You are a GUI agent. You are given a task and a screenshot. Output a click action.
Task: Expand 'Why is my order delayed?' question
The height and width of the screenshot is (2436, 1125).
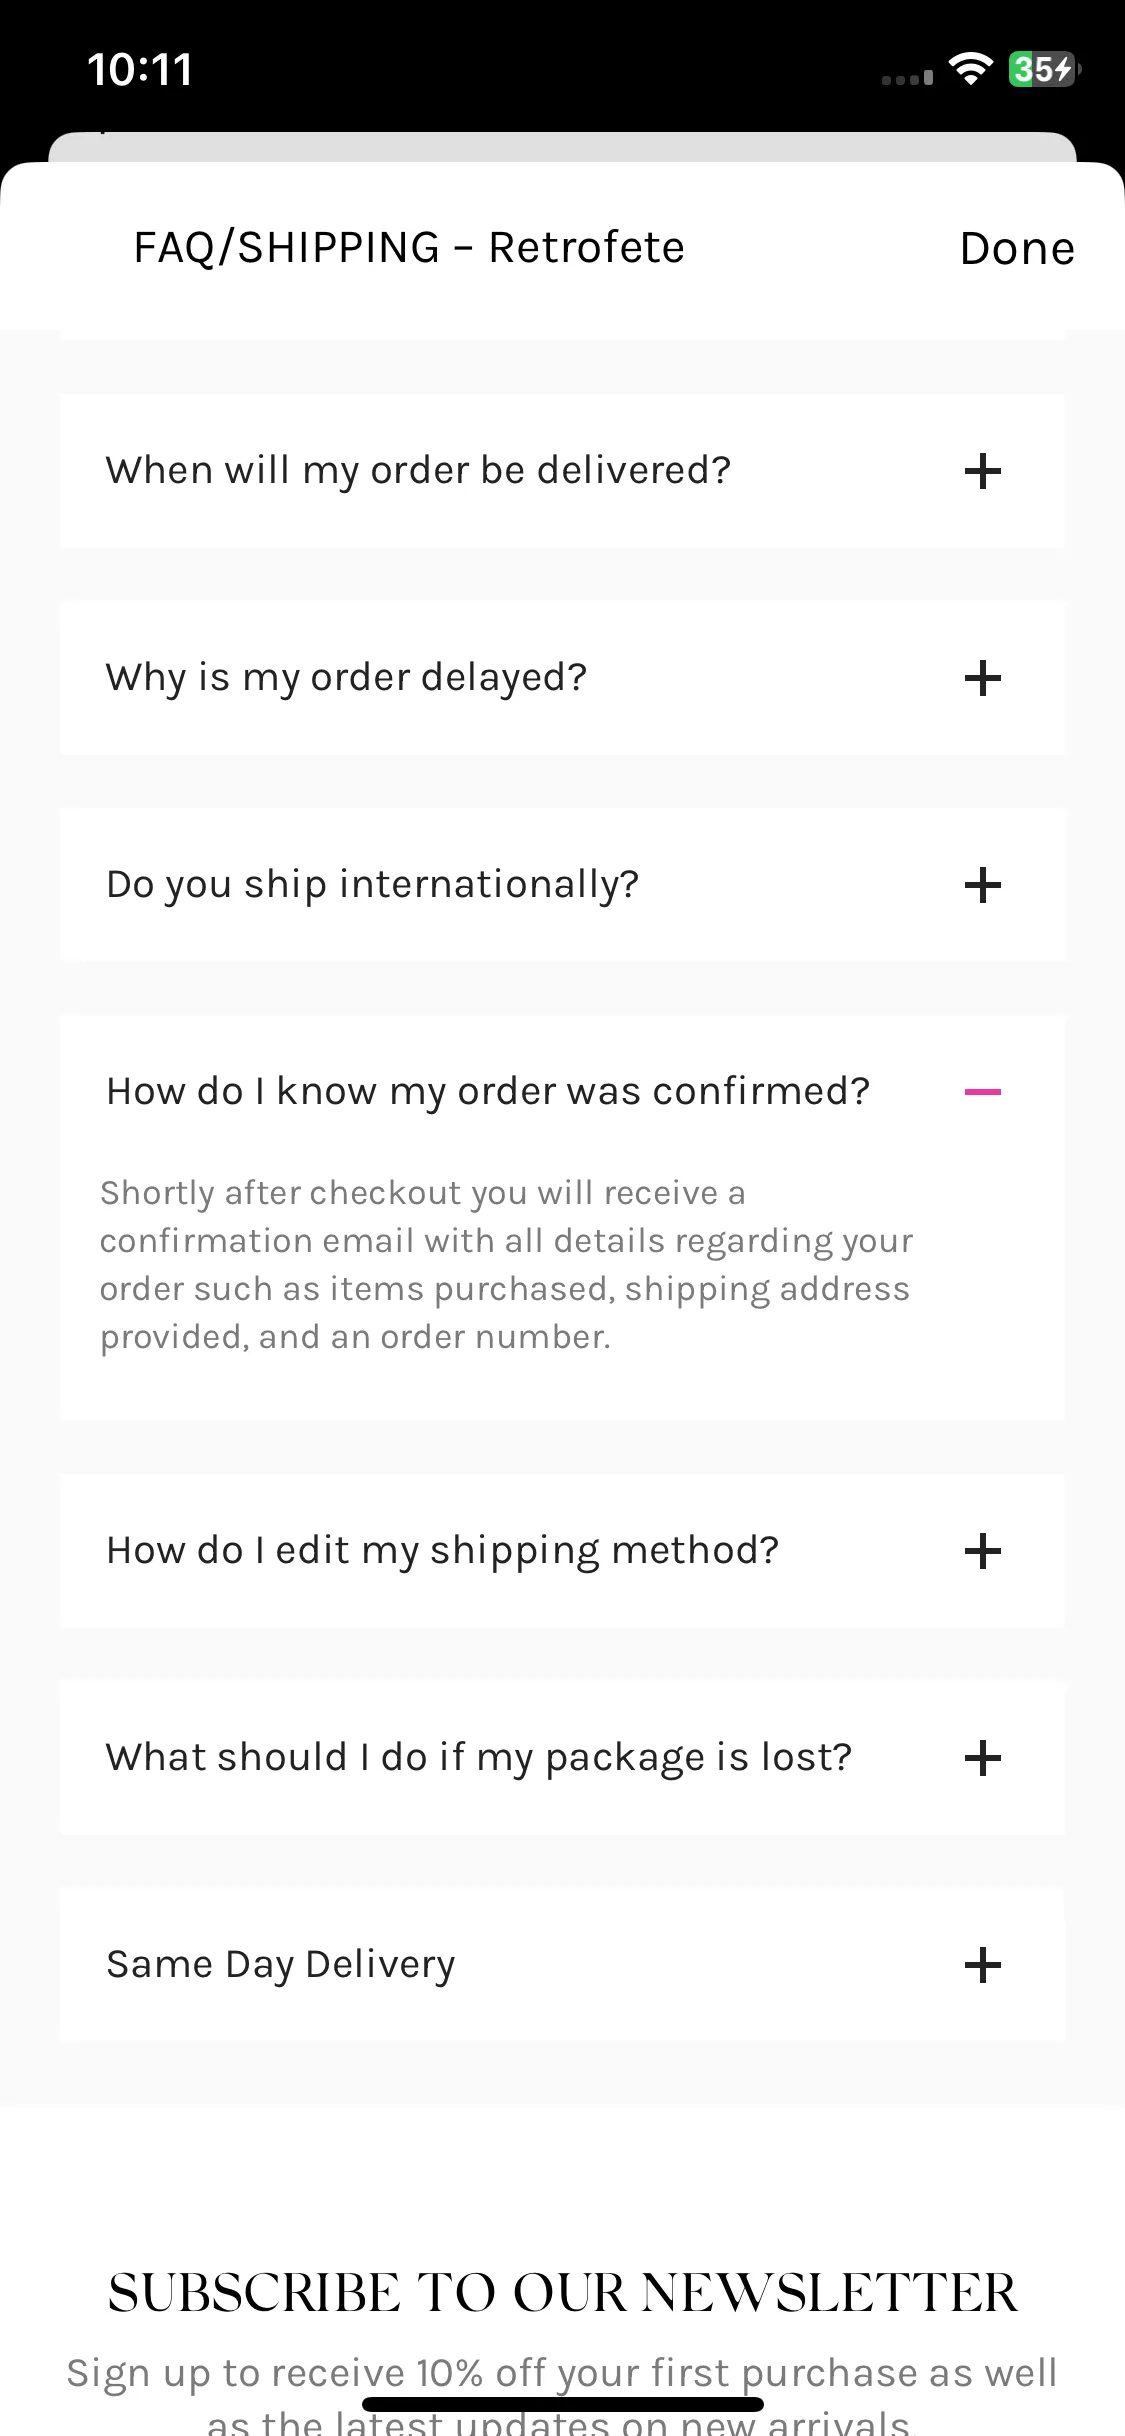pos(562,678)
